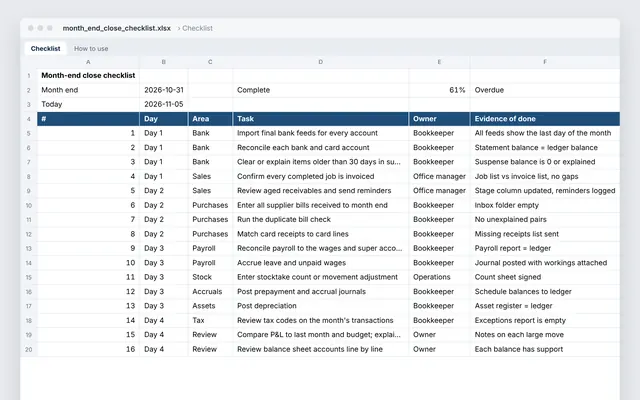This screenshot has width=640, height=400.
Task: Select column F header
Action: pos(545,62)
